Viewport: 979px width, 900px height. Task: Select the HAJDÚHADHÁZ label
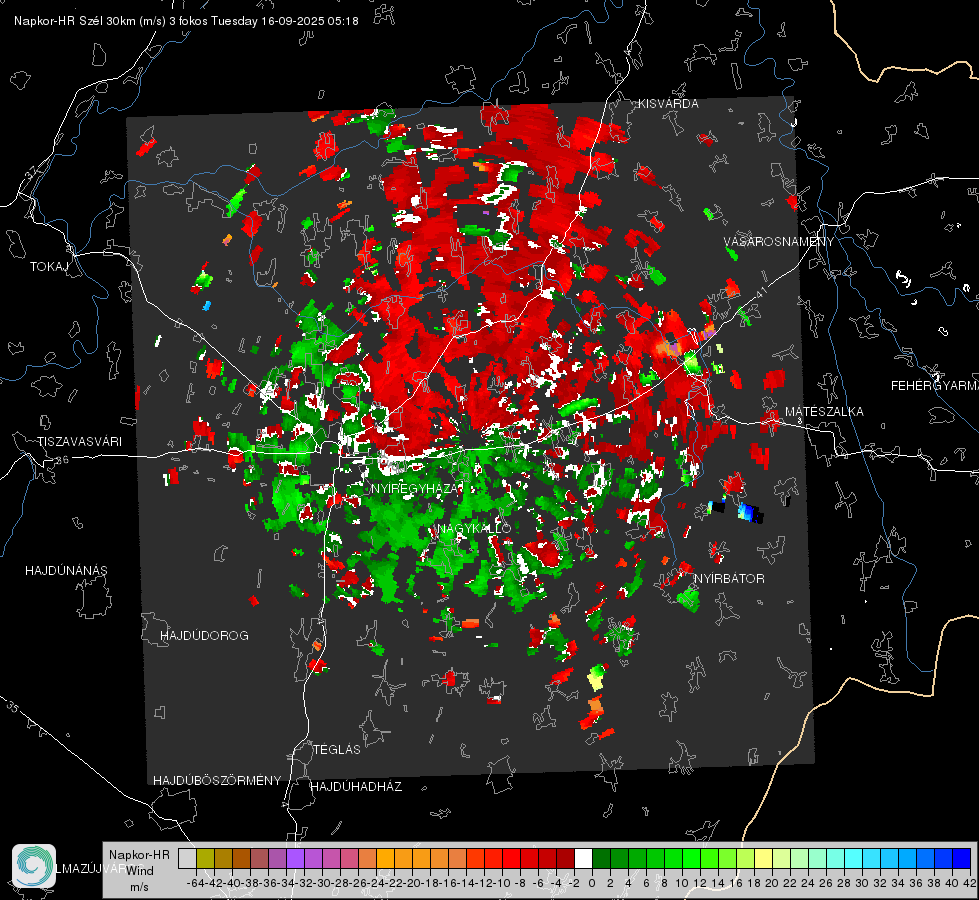click(357, 786)
